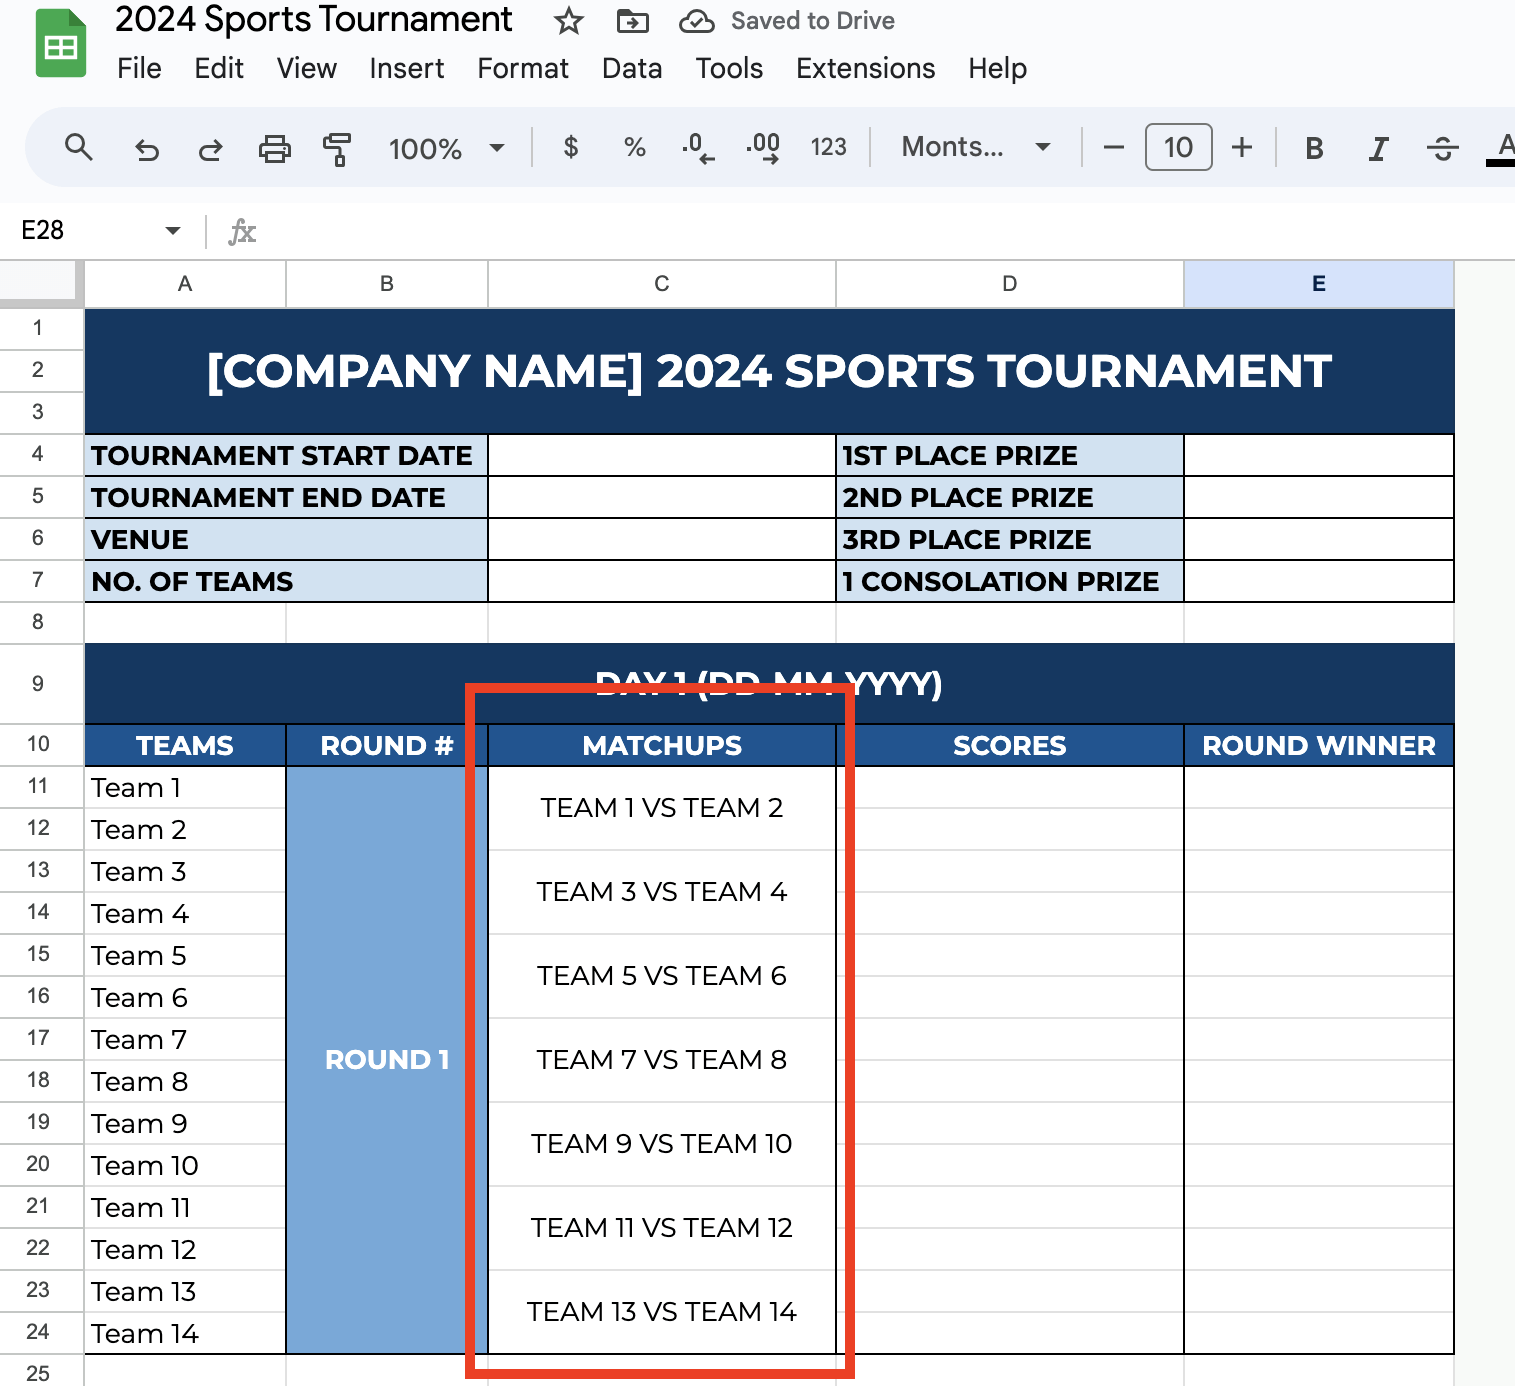
Task: Click the font size 10 field
Action: click(x=1178, y=148)
